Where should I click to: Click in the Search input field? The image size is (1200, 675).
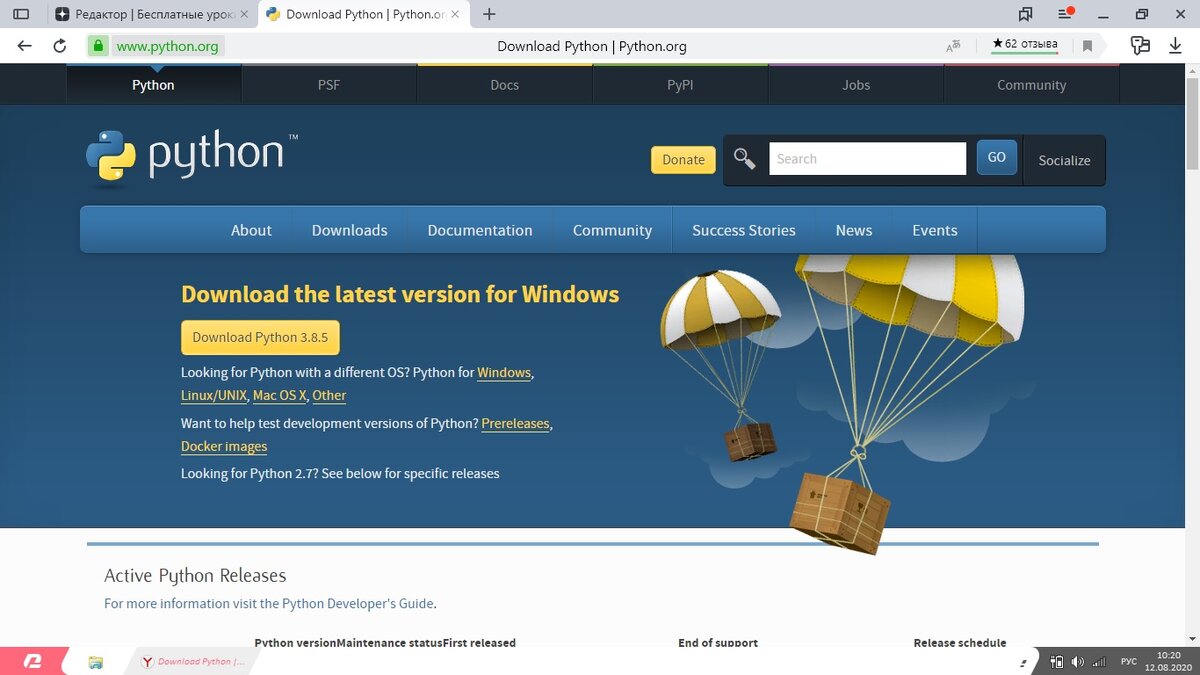coord(867,159)
